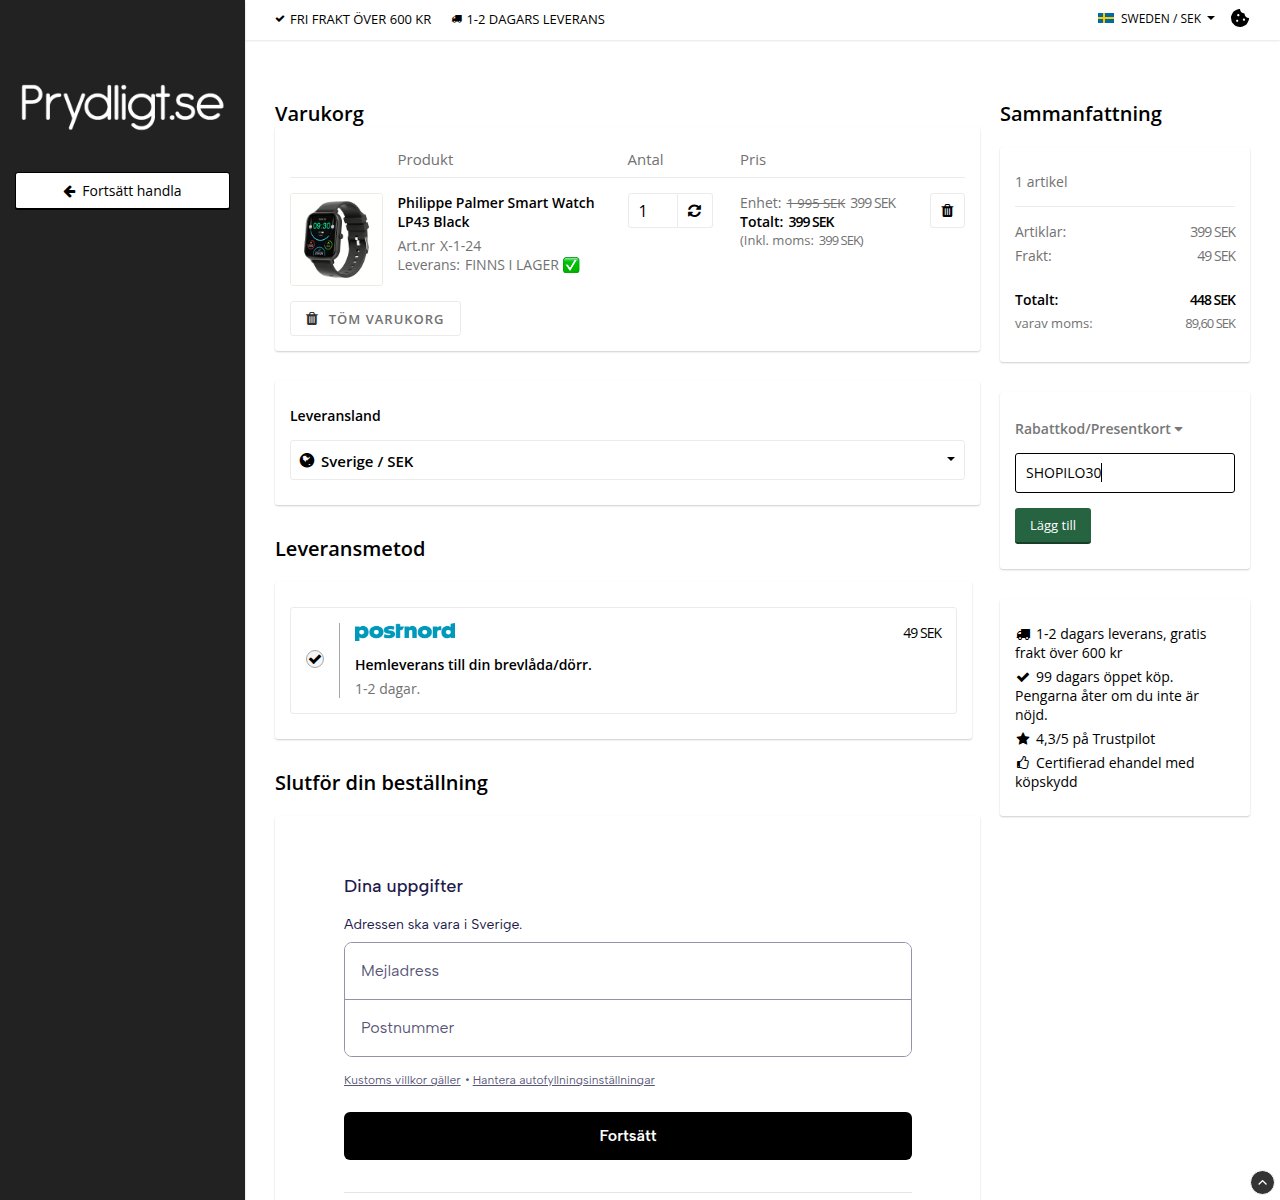Click the Fortsätt handla button
Screen dimensions: 1280x1200
coord(122,191)
